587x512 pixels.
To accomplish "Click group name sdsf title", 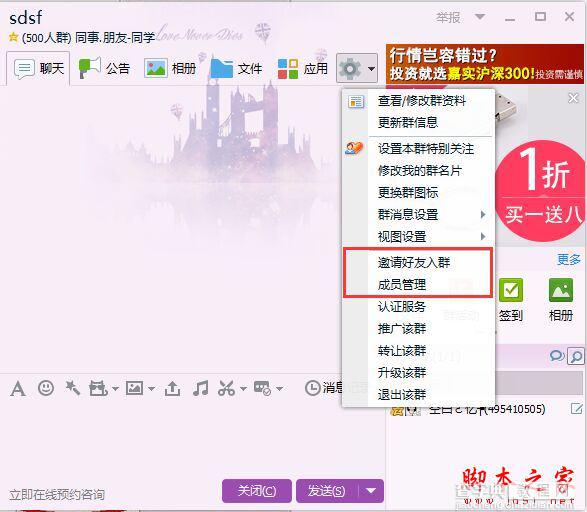I will click(x=26, y=18).
